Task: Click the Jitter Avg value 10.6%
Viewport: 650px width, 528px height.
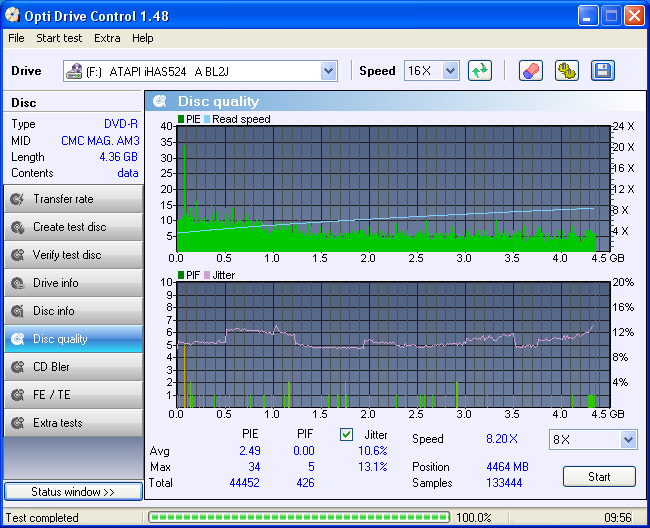Action: click(372, 451)
